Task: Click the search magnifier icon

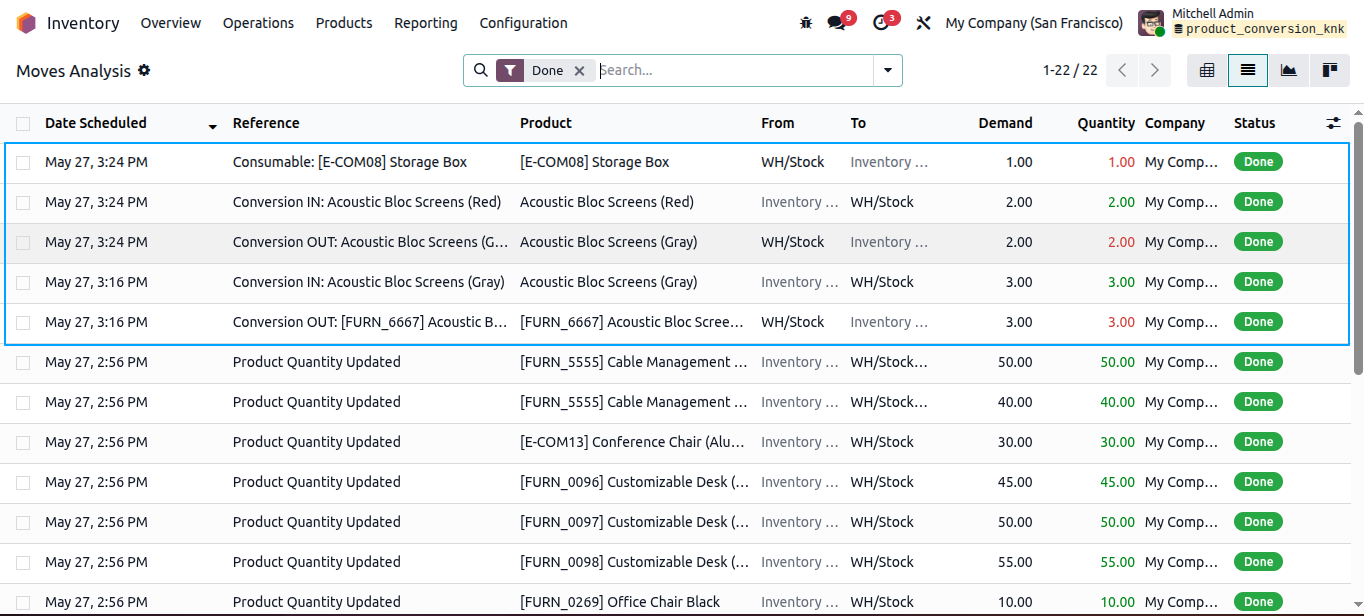Action: coord(480,70)
